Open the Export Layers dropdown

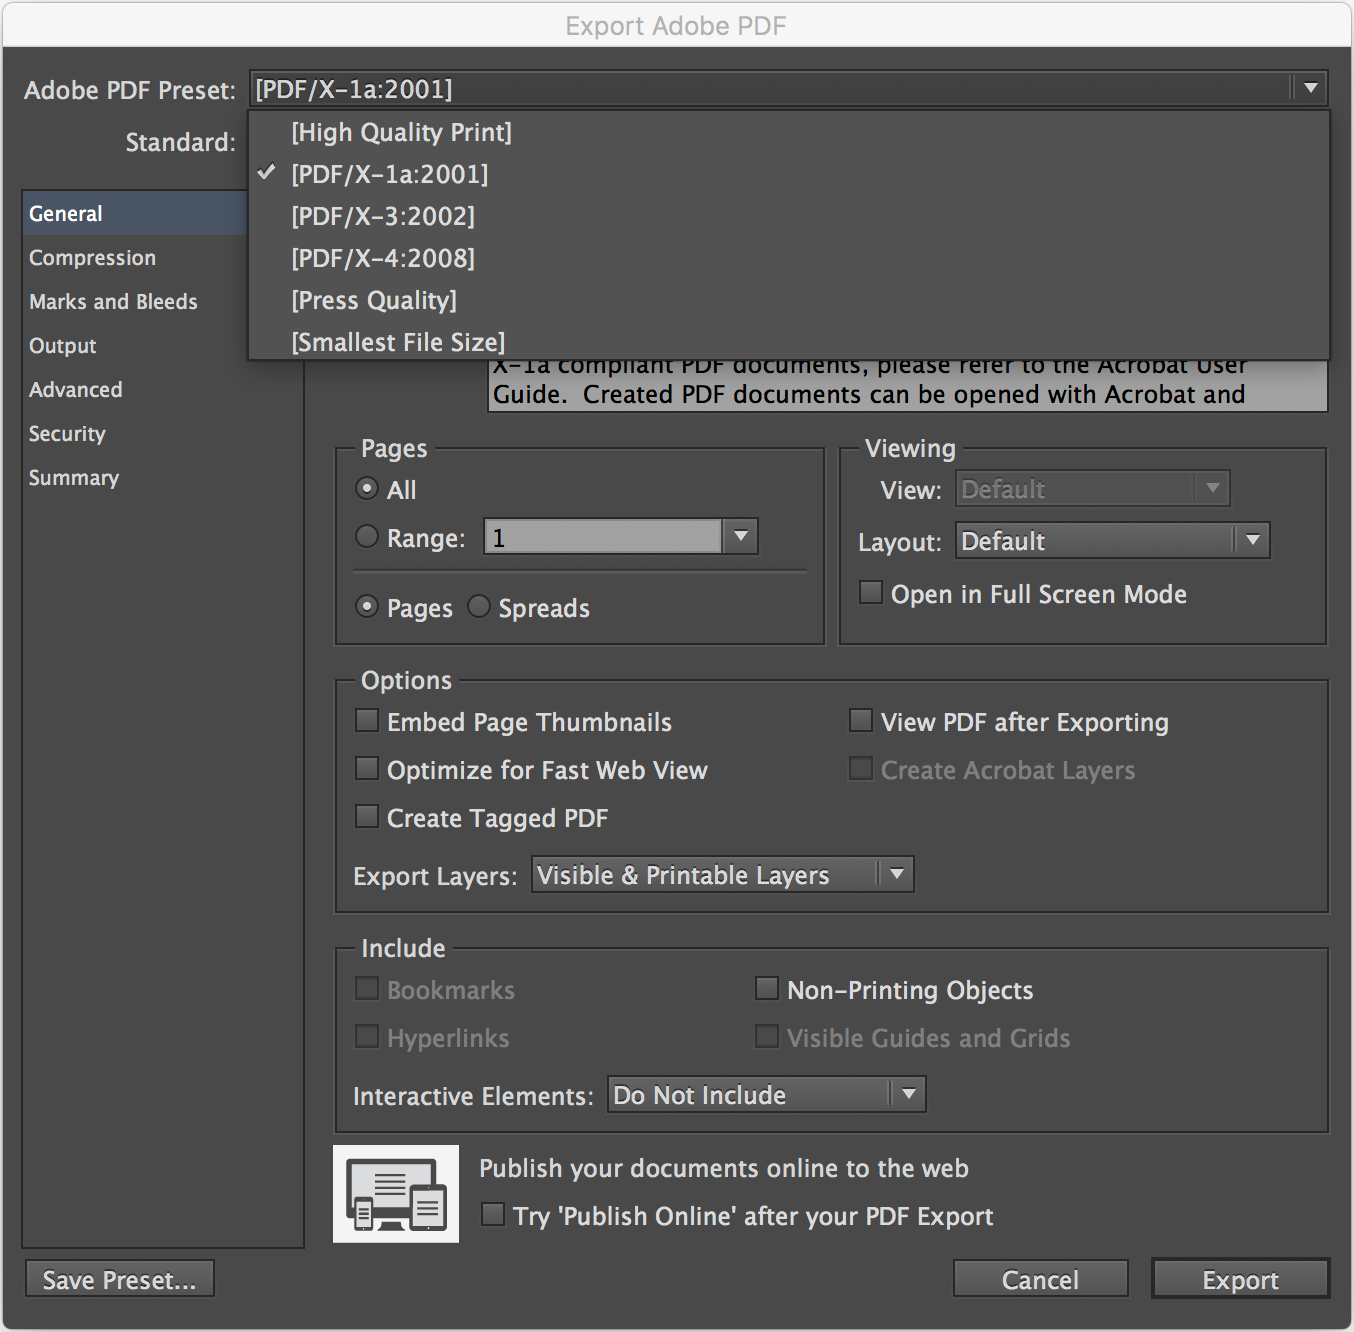point(723,875)
